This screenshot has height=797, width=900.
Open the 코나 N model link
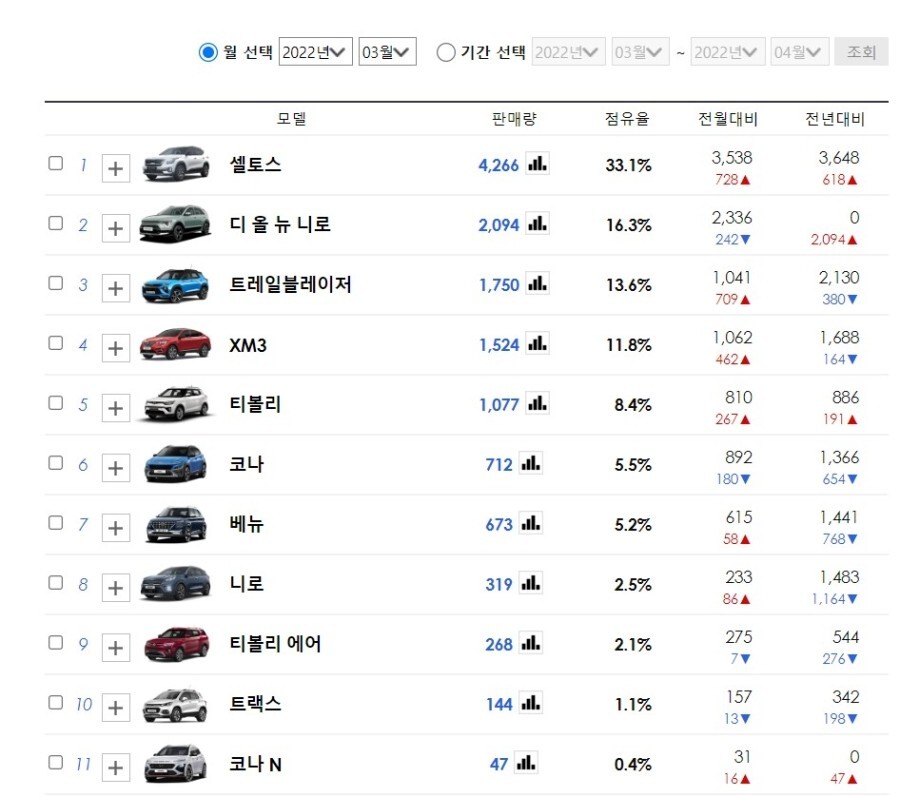tap(255, 764)
